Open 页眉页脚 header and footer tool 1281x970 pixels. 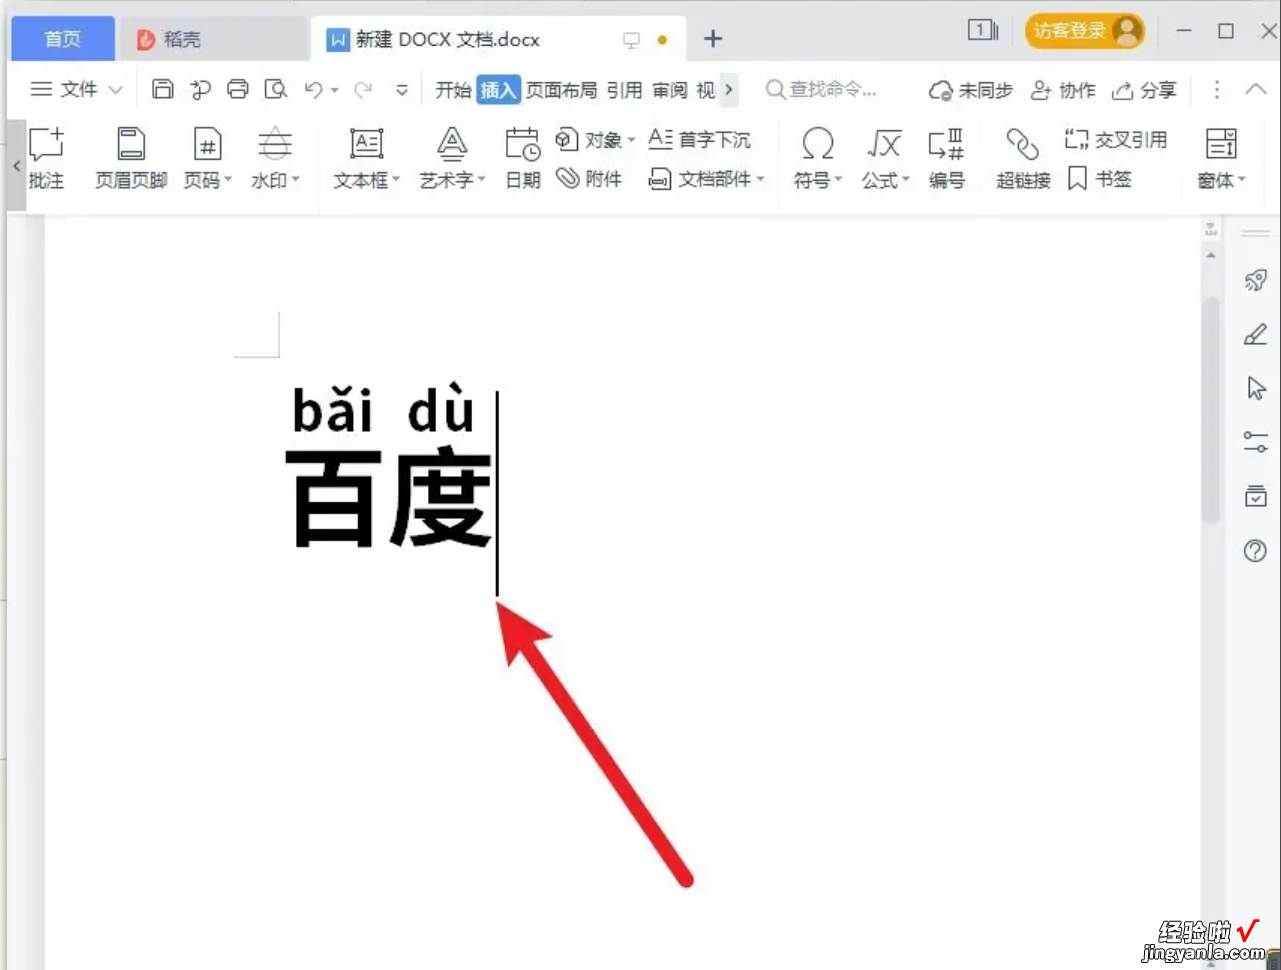tap(131, 158)
